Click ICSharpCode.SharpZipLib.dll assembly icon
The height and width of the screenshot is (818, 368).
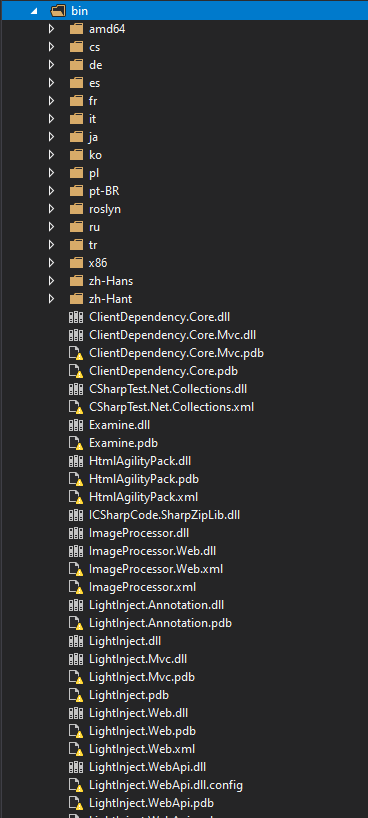coord(76,515)
